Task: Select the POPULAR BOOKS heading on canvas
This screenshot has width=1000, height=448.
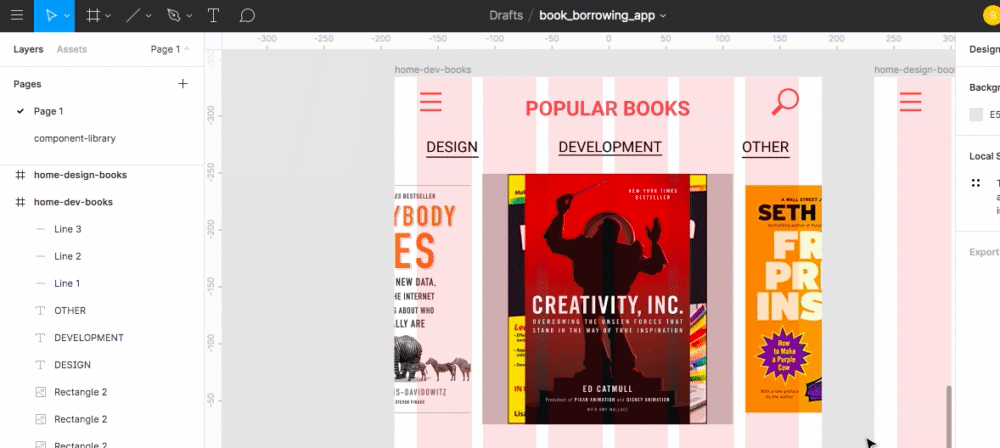Action: point(608,108)
